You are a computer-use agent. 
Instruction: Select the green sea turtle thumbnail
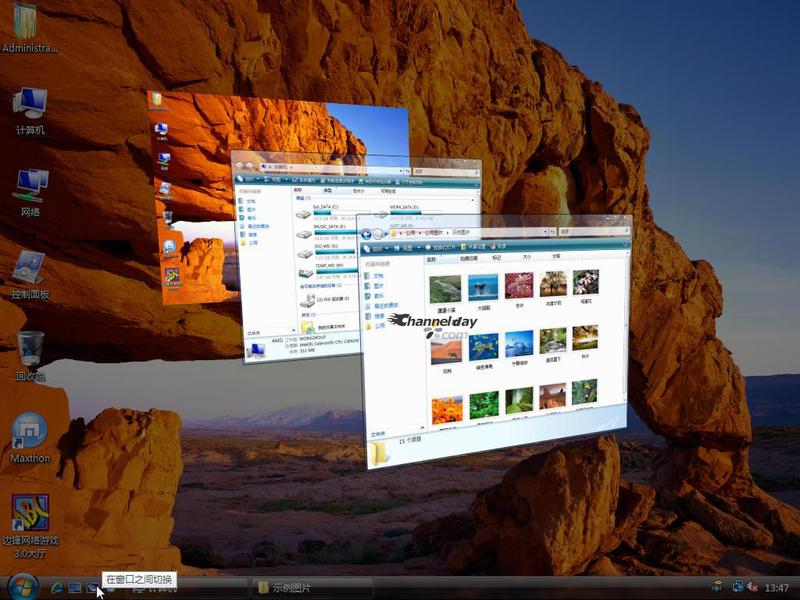pyautogui.click(x=484, y=347)
